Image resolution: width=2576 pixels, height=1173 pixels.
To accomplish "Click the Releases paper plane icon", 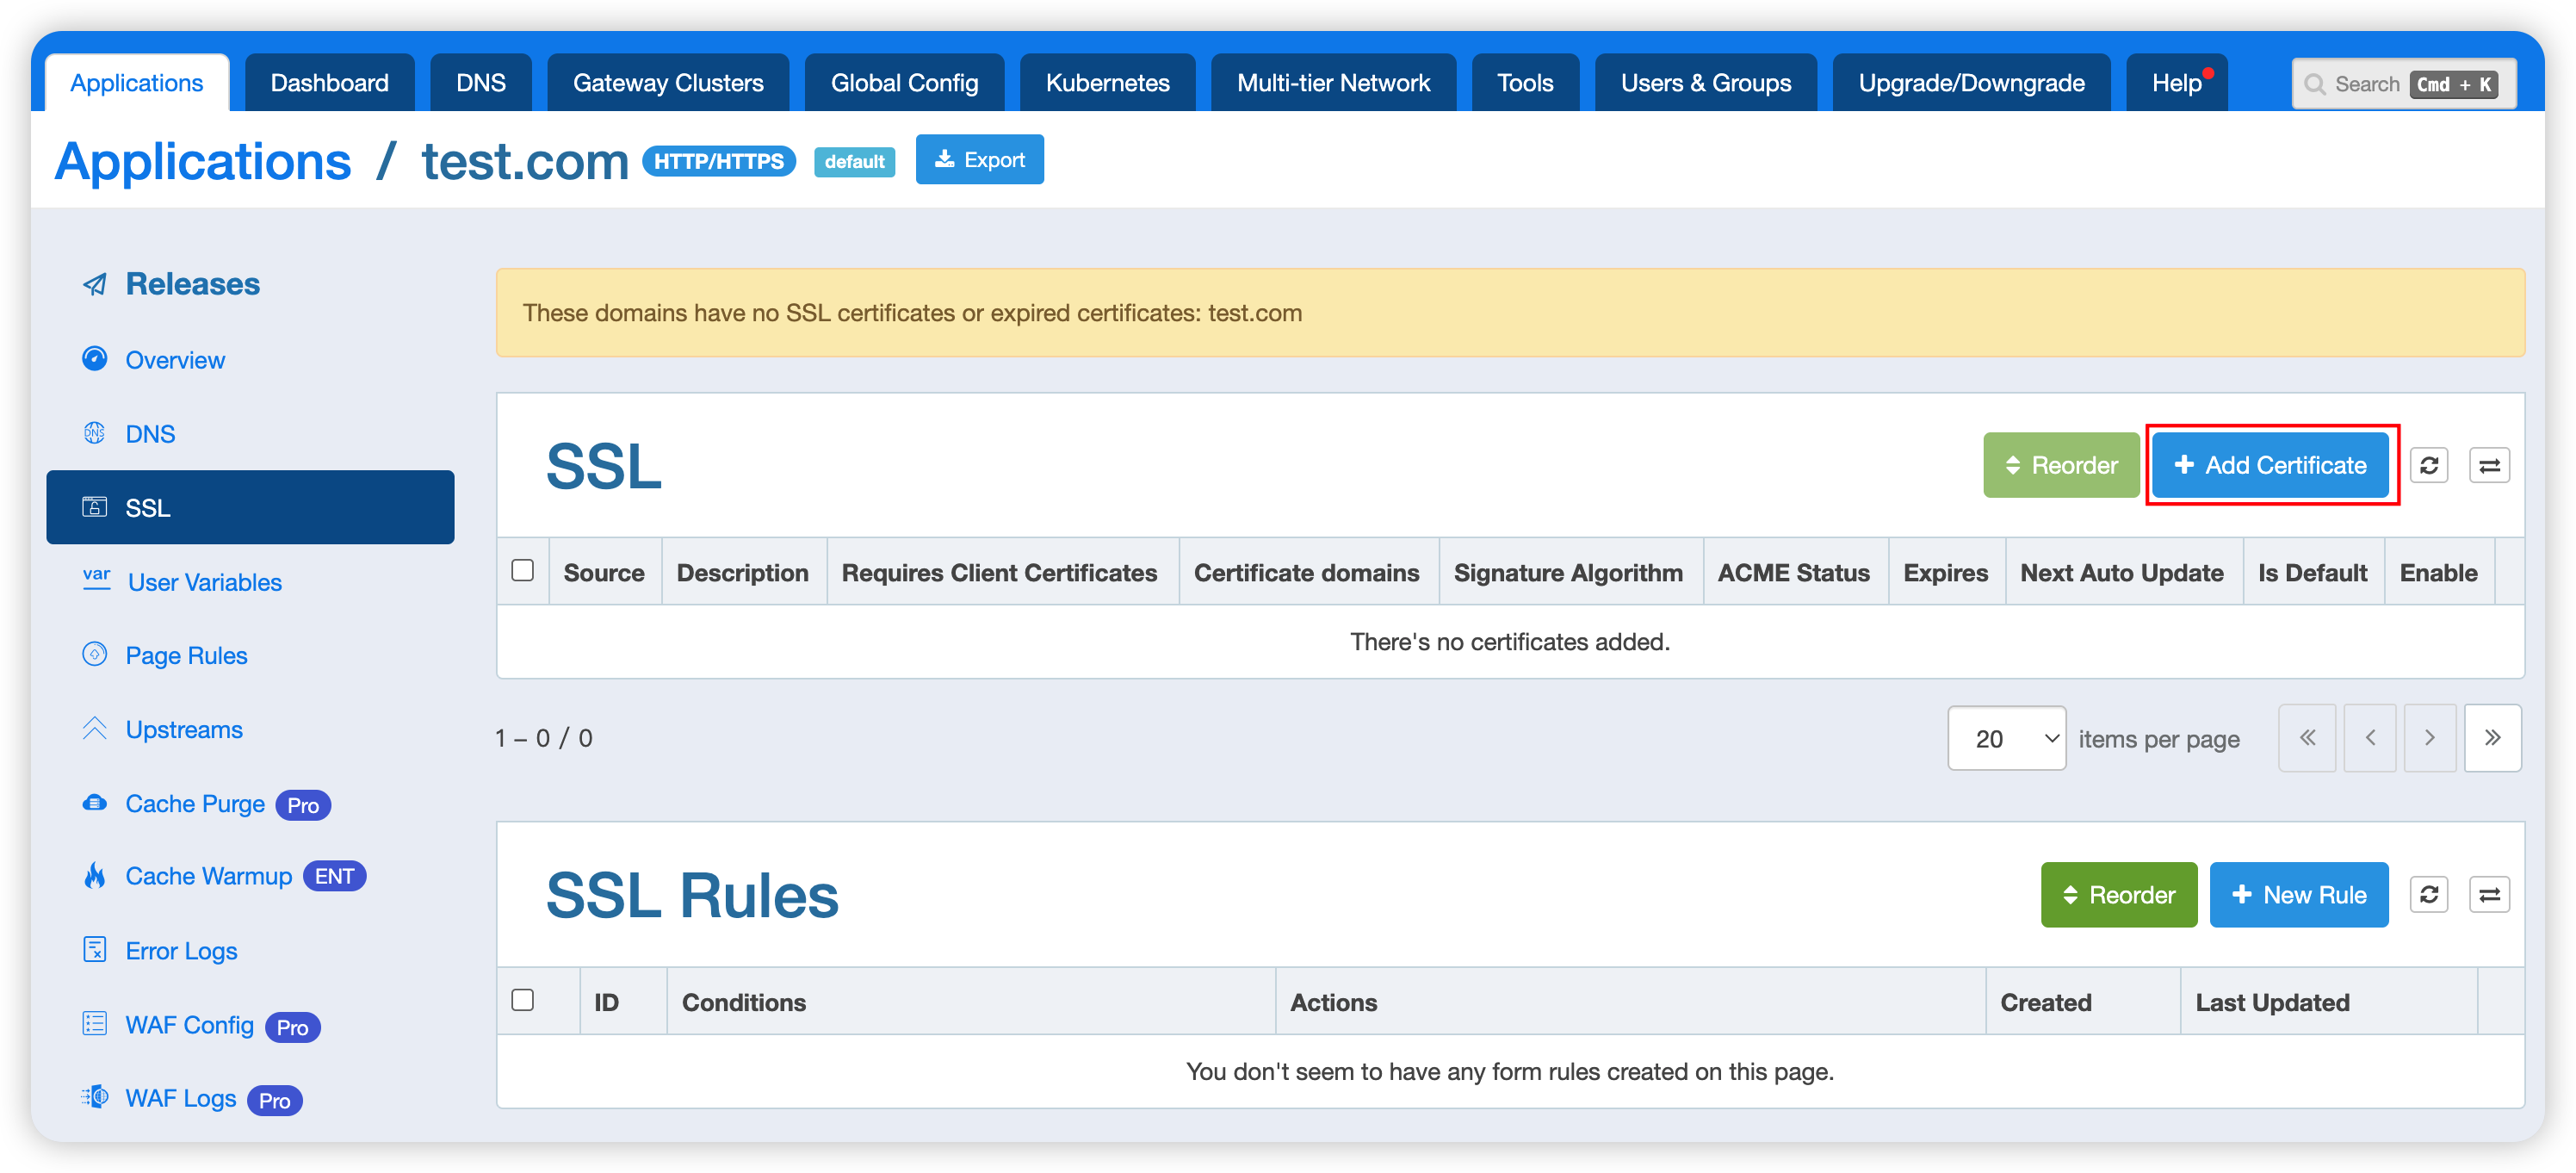I will [95, 285].
